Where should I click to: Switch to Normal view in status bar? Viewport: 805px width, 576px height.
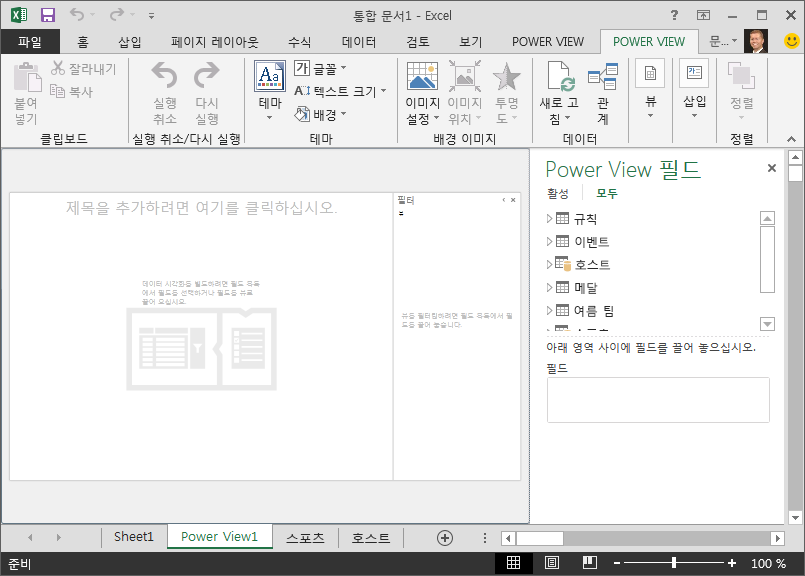coord(513,563)
